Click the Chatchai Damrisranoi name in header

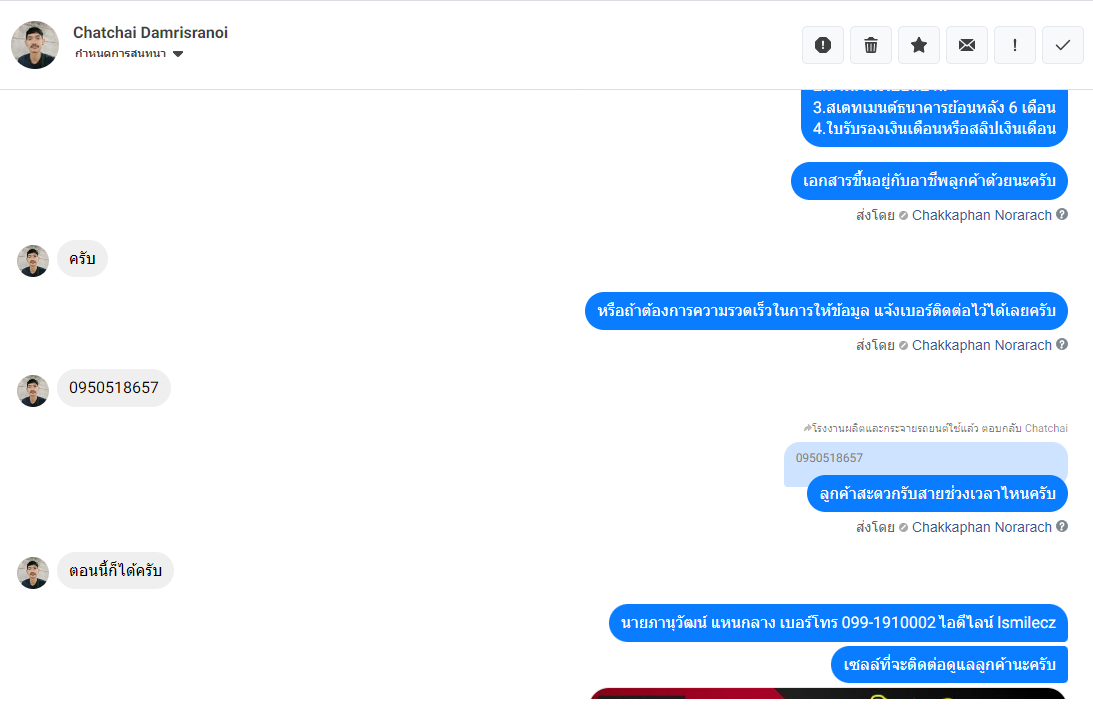[150, 33]
